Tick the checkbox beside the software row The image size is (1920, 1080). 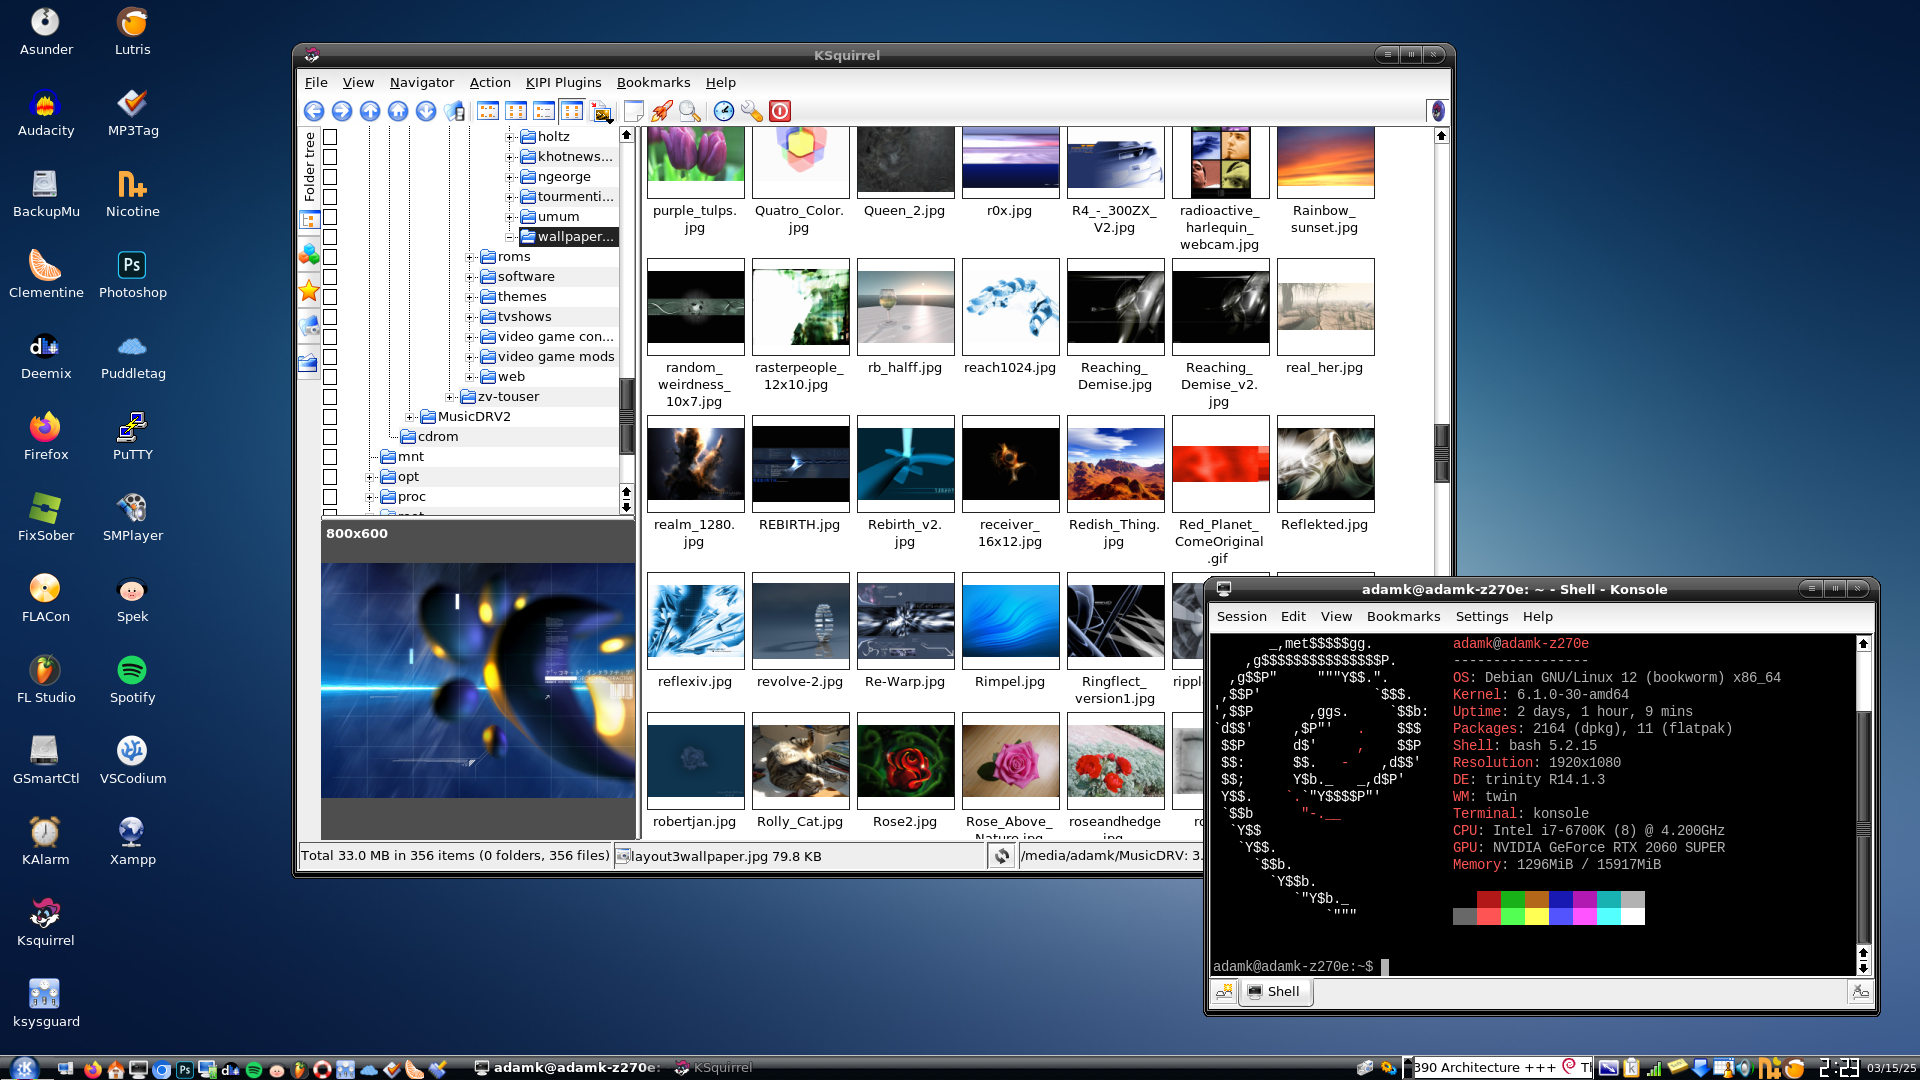coord(330,277)
